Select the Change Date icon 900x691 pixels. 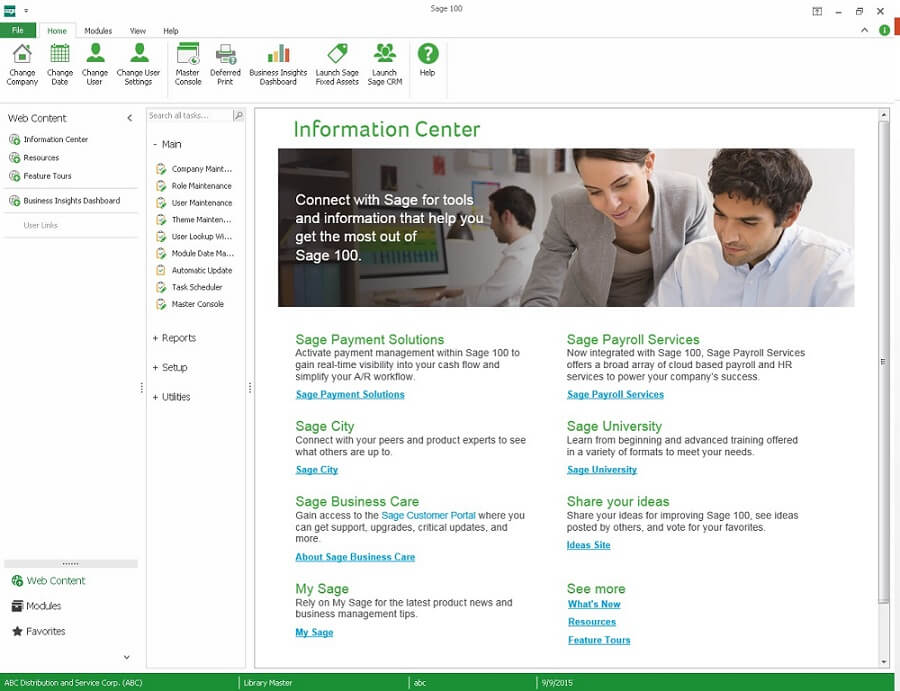tap(59, 63)
